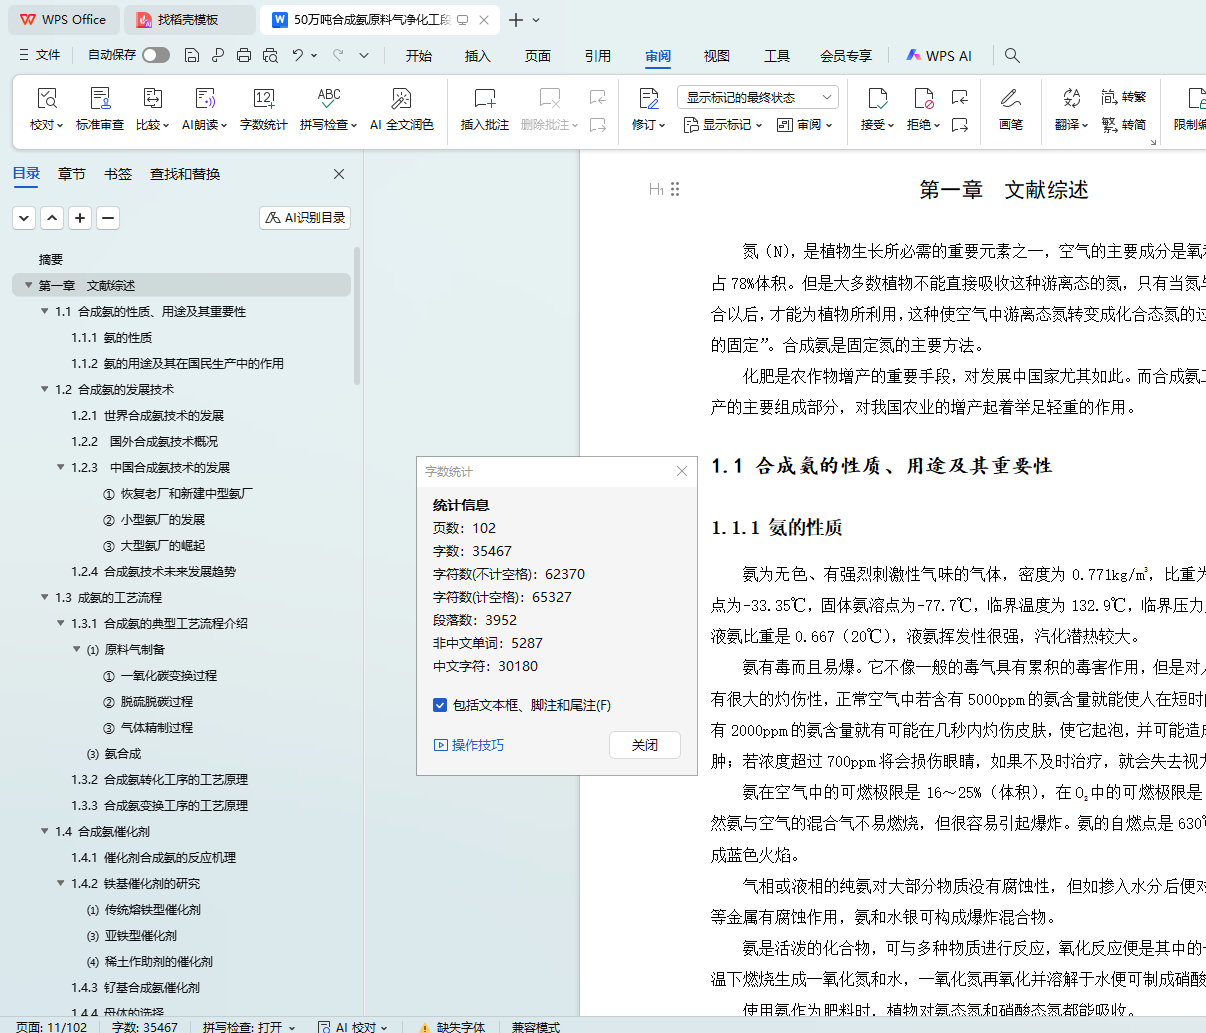
Task: Uncheck 包括文本框、脚注和尾注 checkbox
Action: point(440,705)
